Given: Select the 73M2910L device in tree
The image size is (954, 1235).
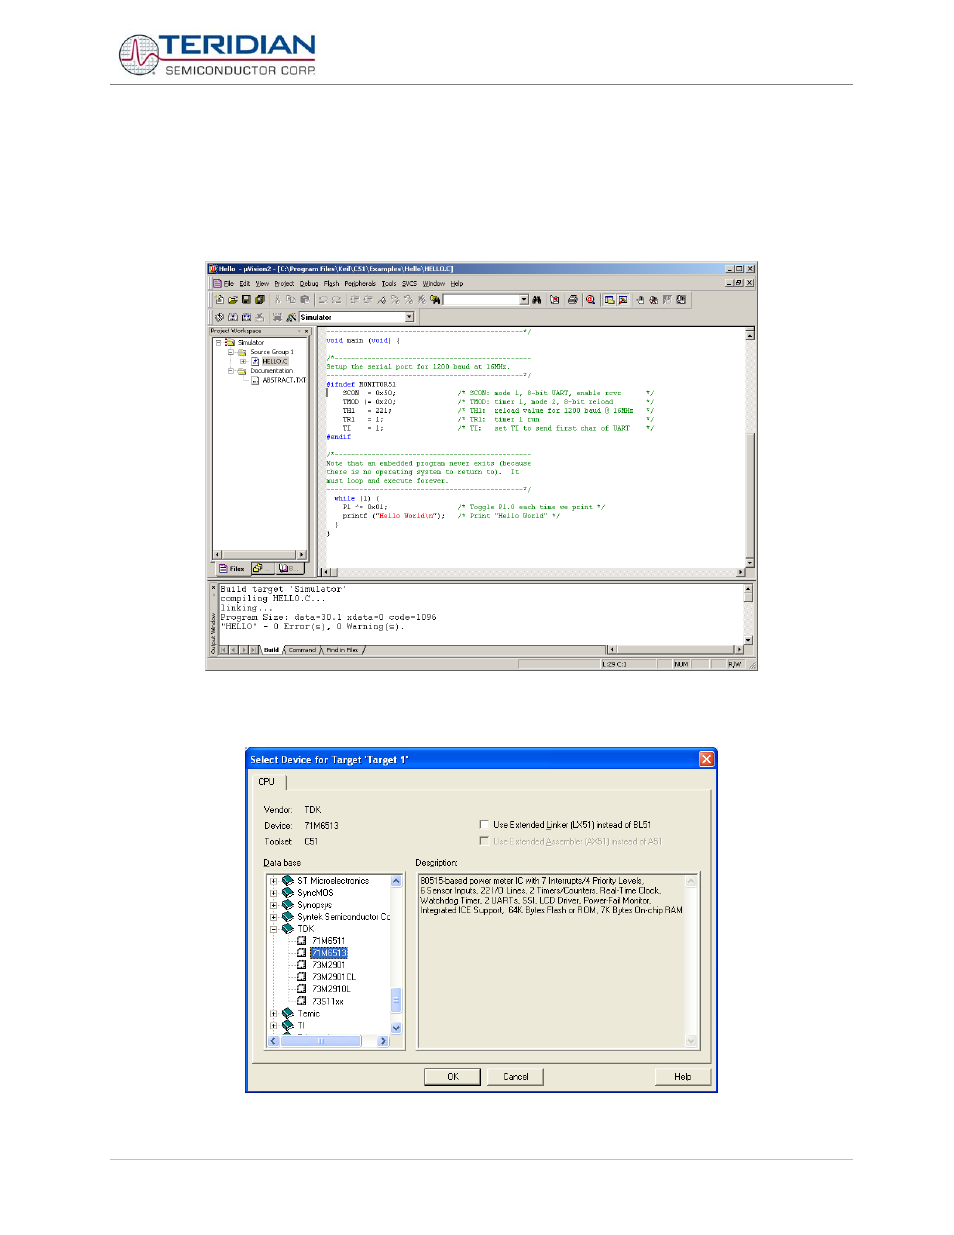Looking at the screenshot, I should pyautogui.click(x=332, y=989).
